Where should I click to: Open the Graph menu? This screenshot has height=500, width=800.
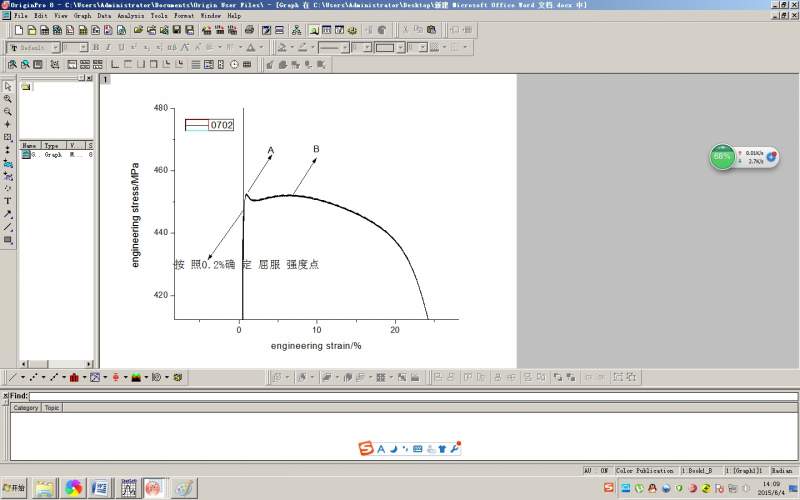[x=82, y=16]
